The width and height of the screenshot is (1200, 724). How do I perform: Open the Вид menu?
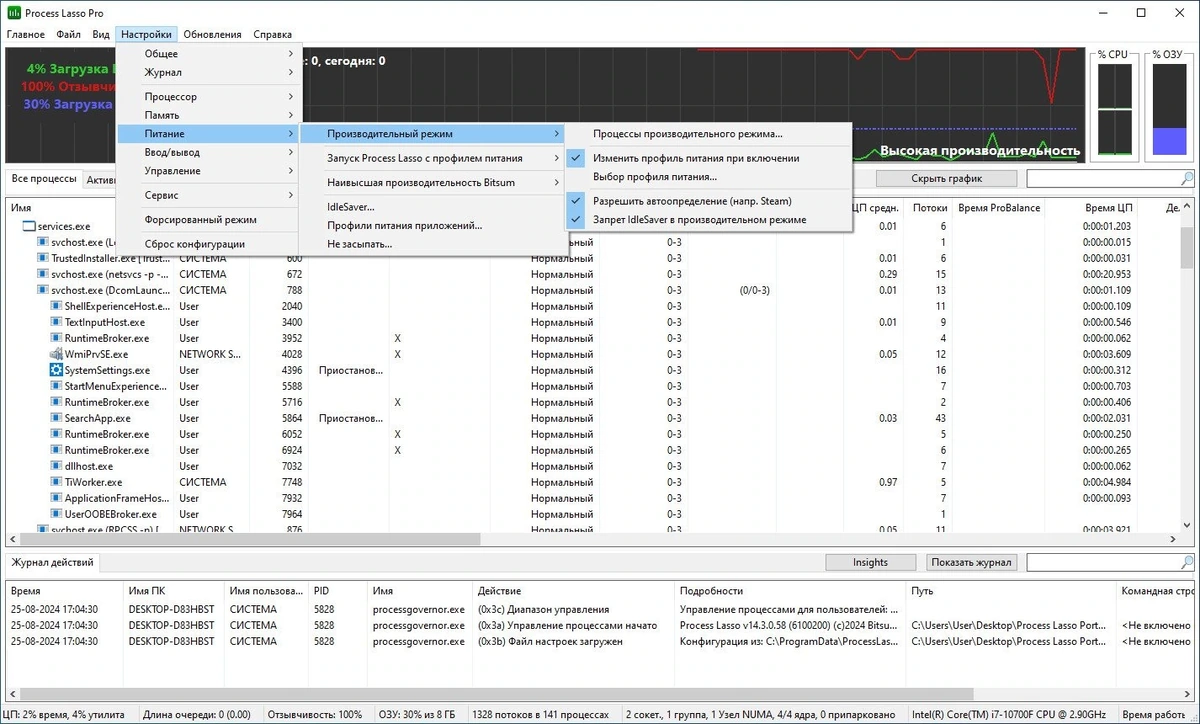point(101,34)
